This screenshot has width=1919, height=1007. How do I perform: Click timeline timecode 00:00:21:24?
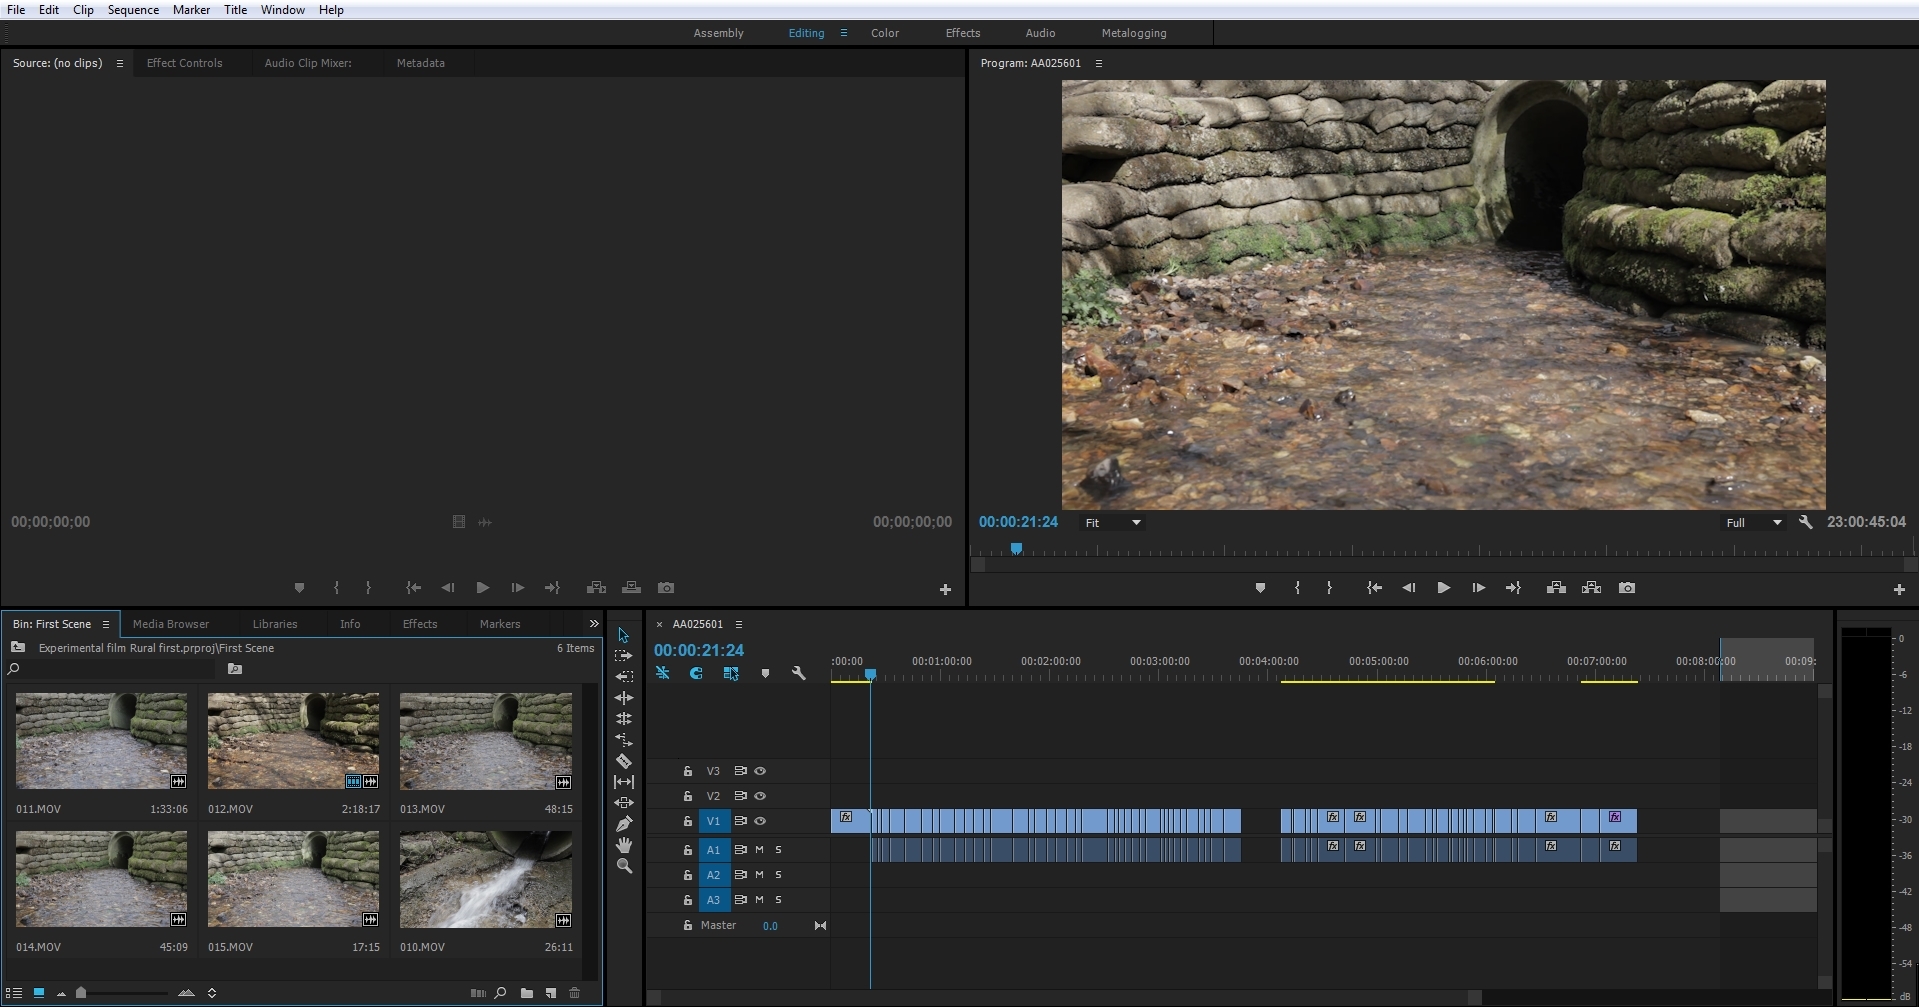699,650
